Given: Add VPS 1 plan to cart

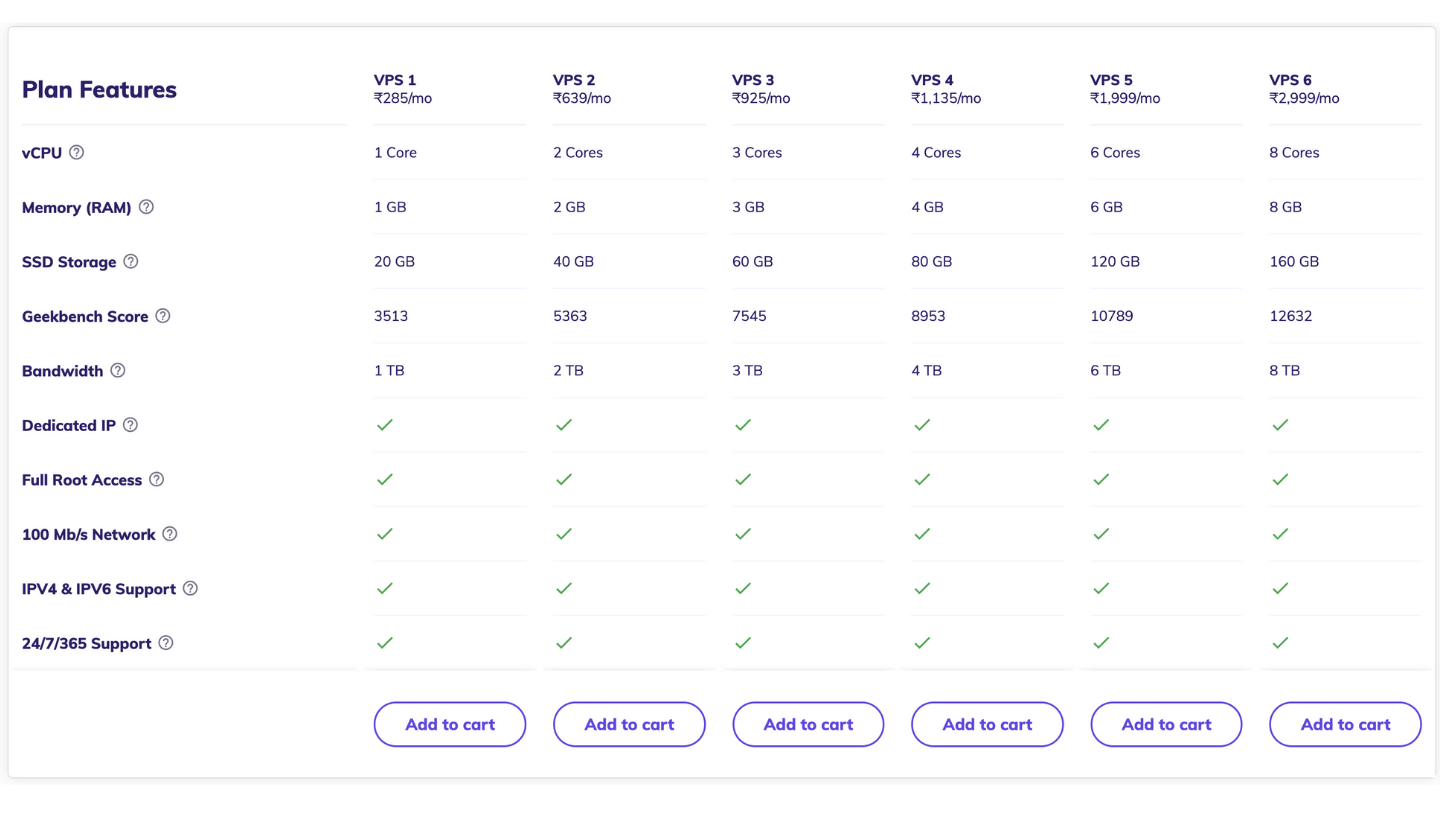Looking at the screenshot, I should [x=450, y=724].
